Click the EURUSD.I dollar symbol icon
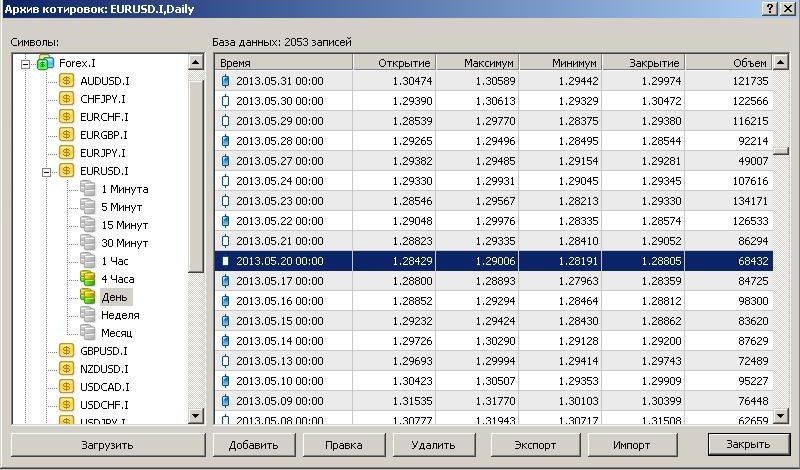The width and height of the screenshot is (800, 470). (x=66, y=170)
